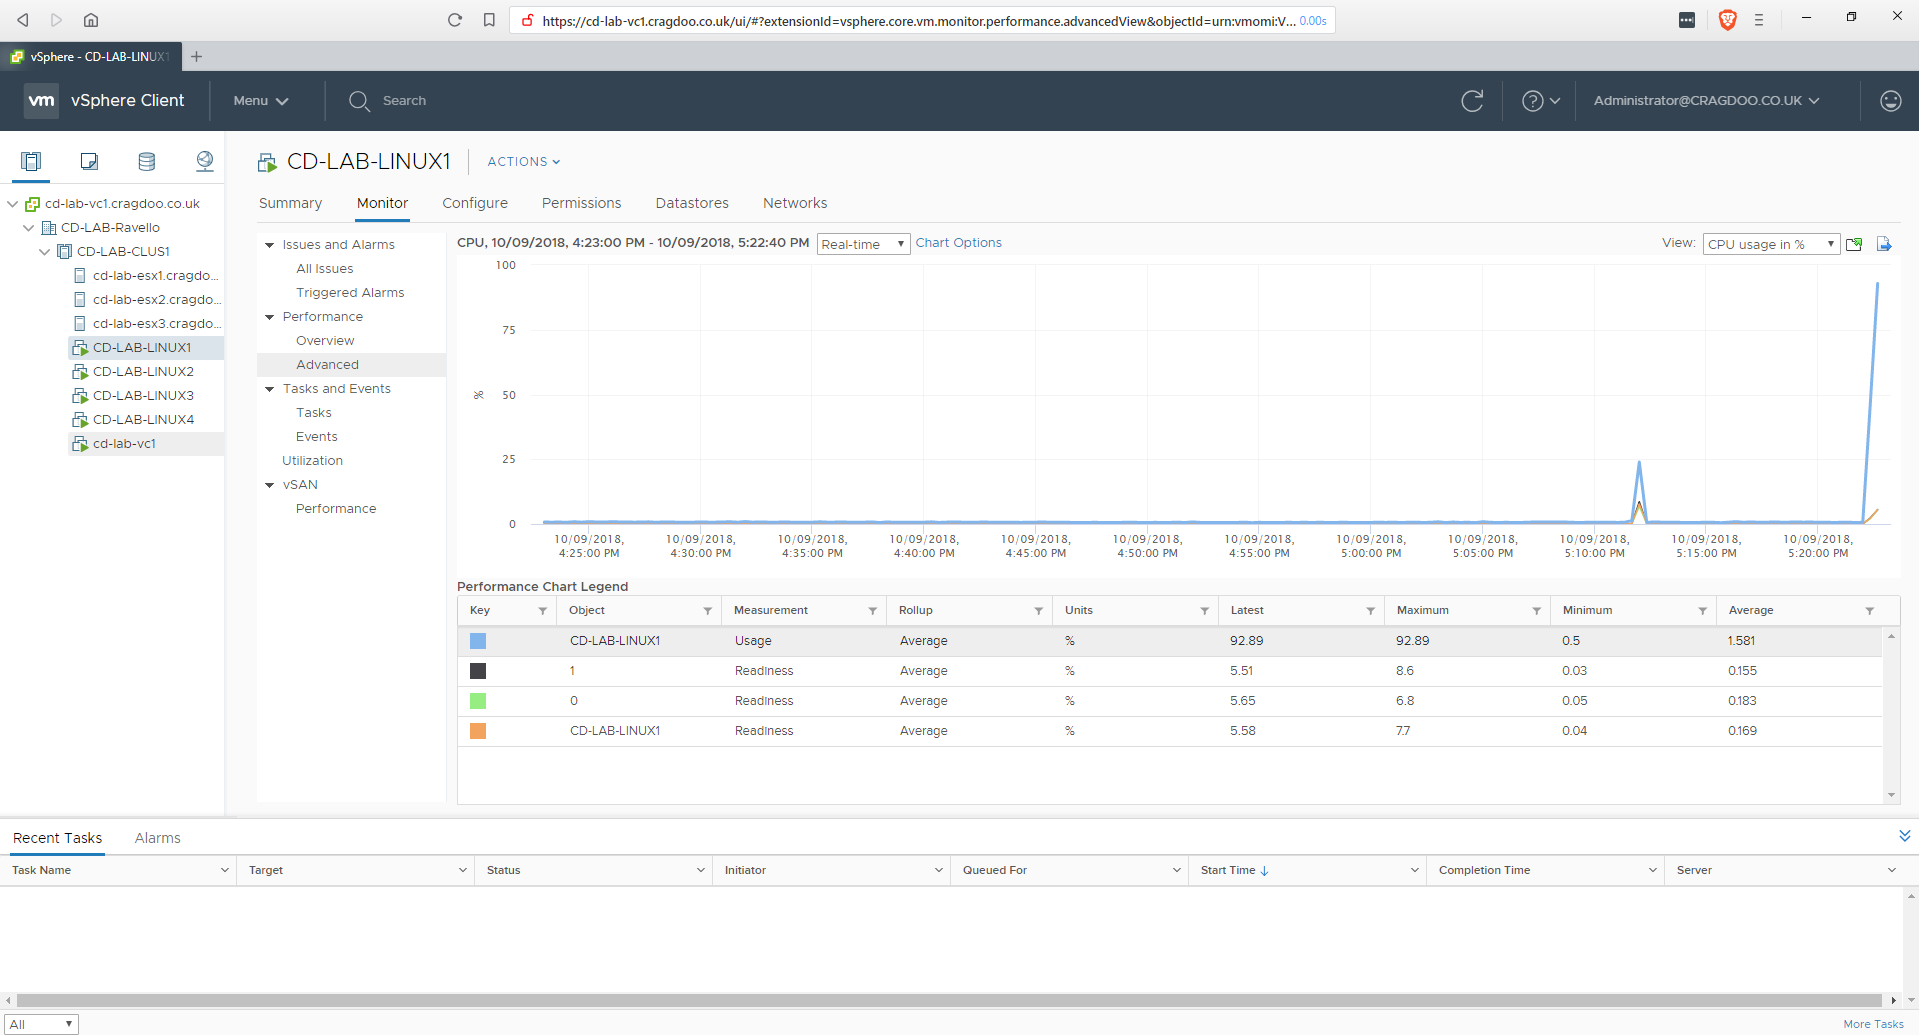1919x1035 pixels.
Task: Collapse the Tasks and Events section
Action: click(x=269, y=389)
